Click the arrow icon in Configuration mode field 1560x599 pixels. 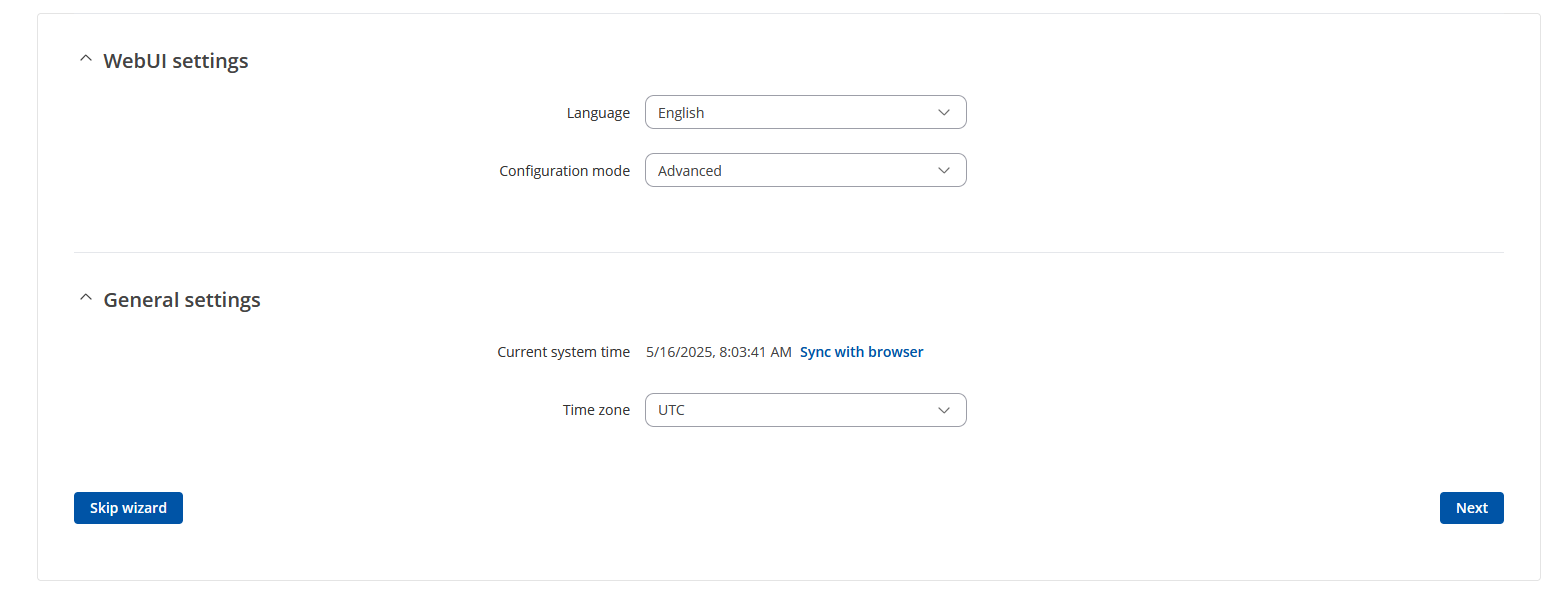[944, 171]
